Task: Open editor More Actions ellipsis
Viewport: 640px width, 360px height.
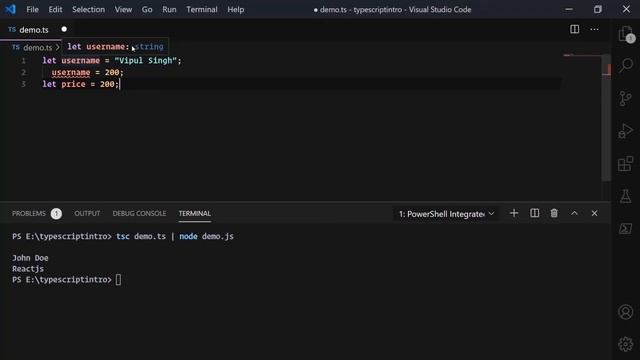Action: 594,29
